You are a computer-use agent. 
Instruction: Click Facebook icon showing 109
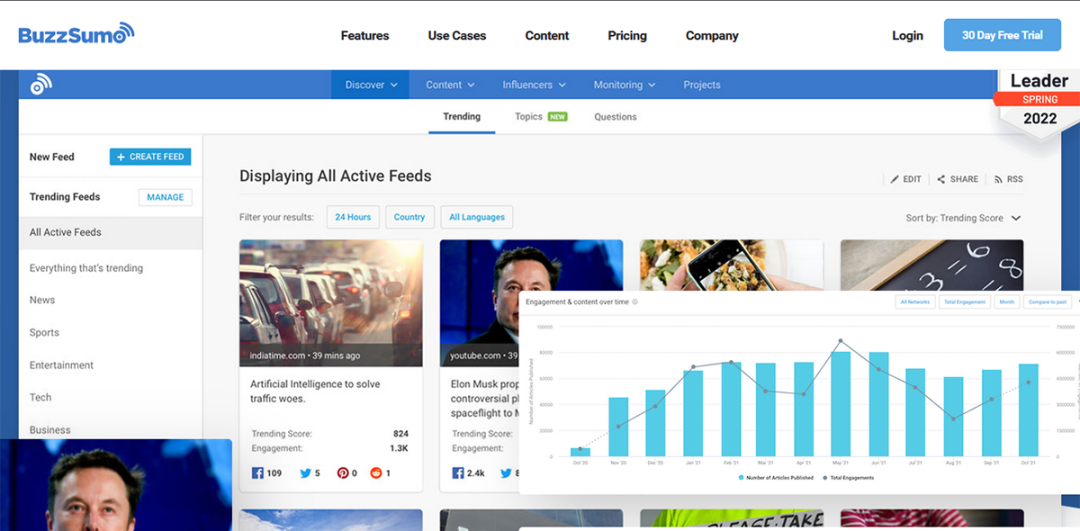point(258,473)
